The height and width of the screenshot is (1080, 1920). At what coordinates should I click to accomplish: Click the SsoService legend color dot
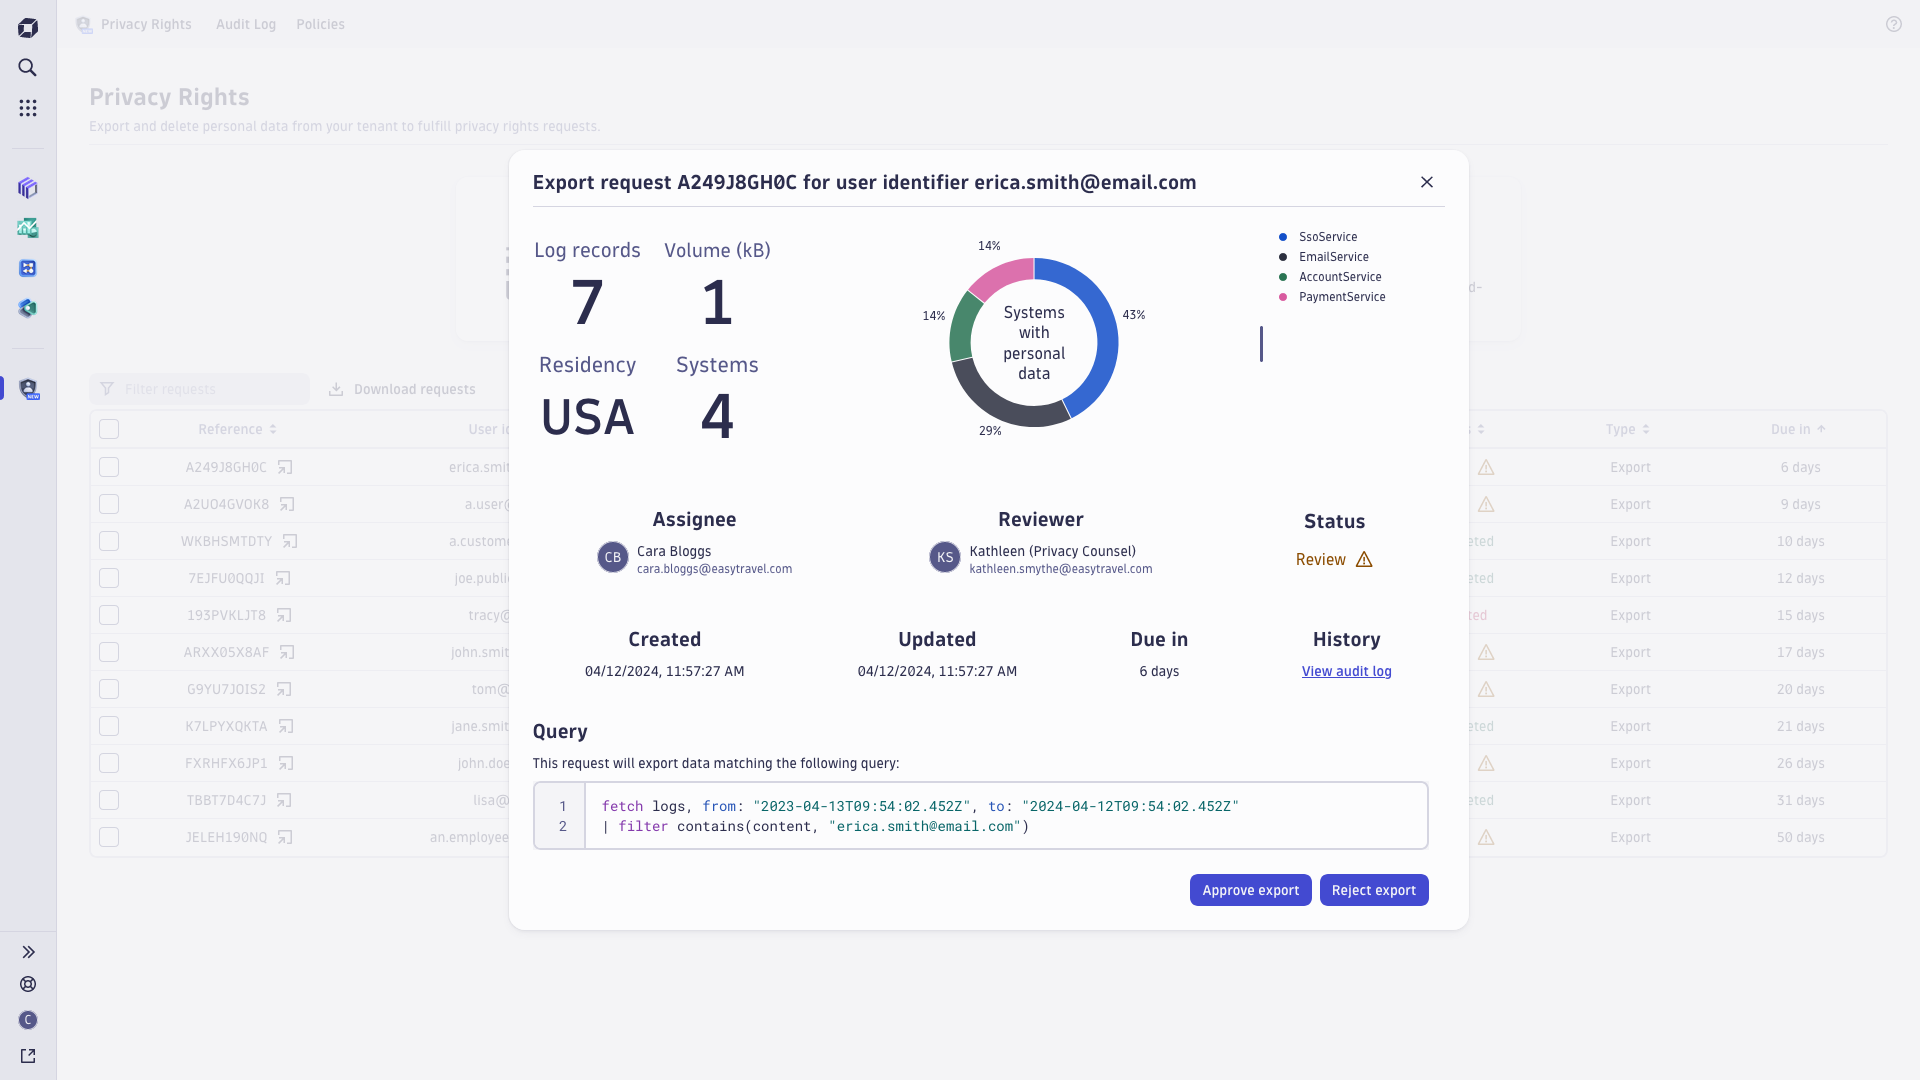pyautogui.click(x=1283, y=237)
